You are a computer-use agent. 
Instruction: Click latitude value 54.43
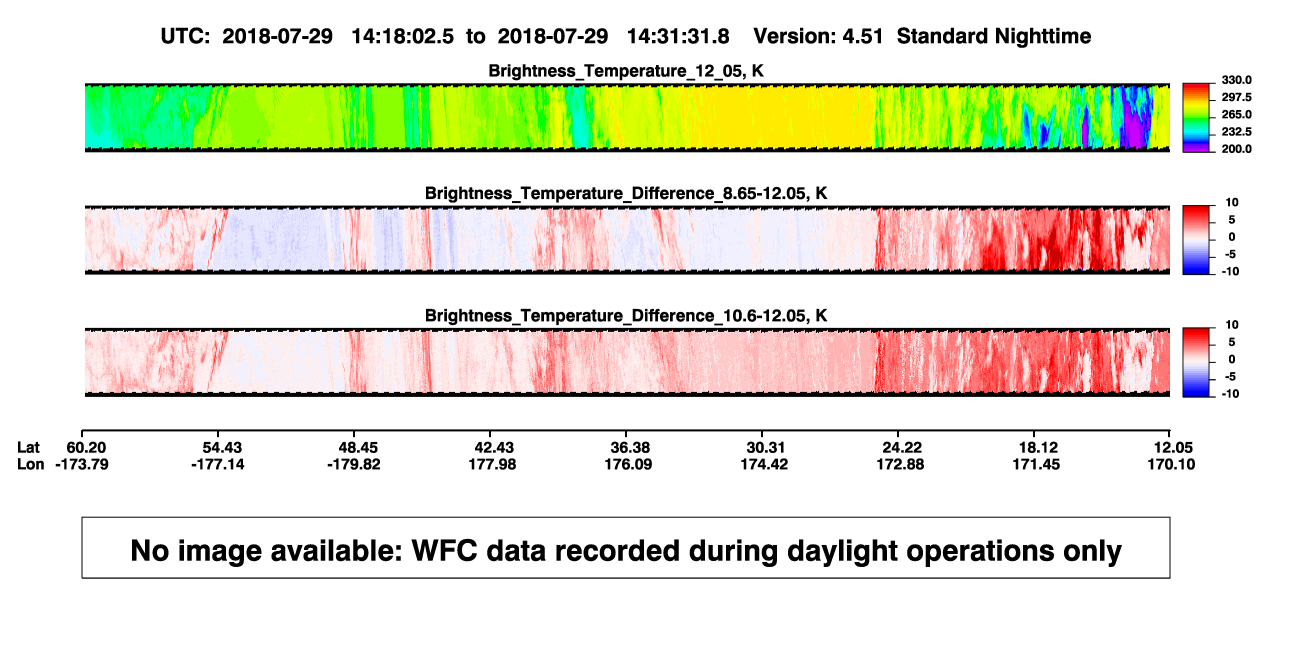pos(220,447)
